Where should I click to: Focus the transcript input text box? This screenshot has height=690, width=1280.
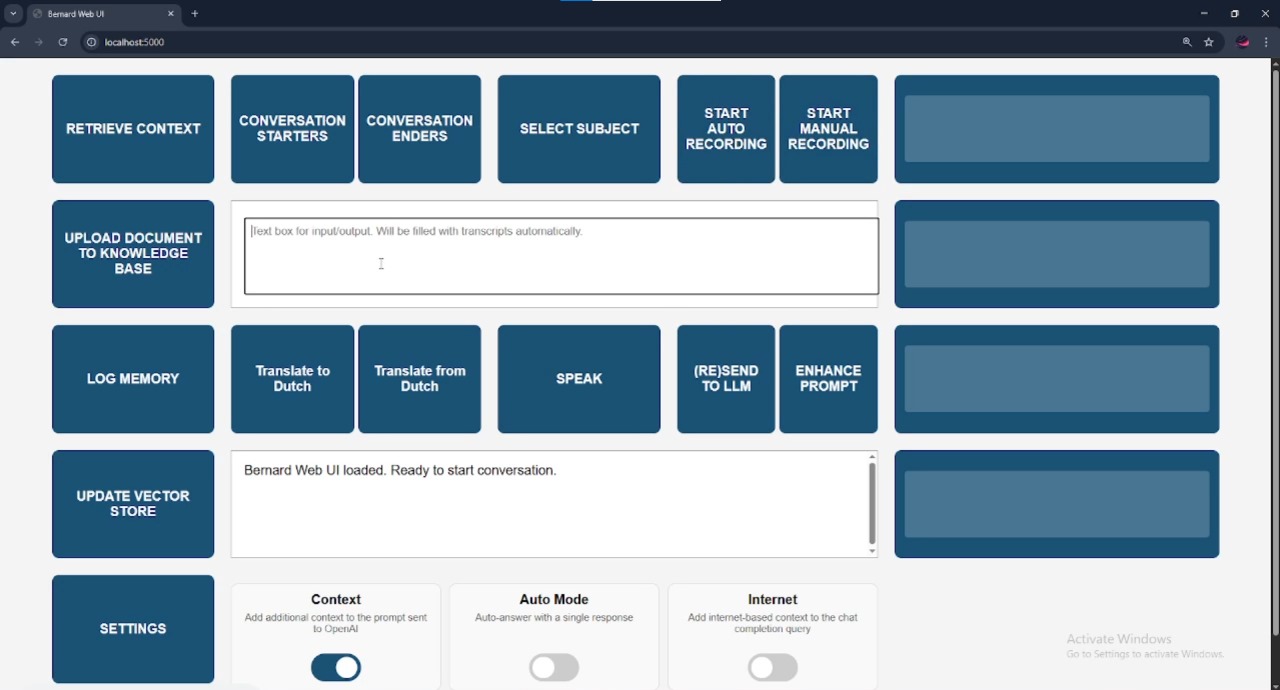click(561, 256)
